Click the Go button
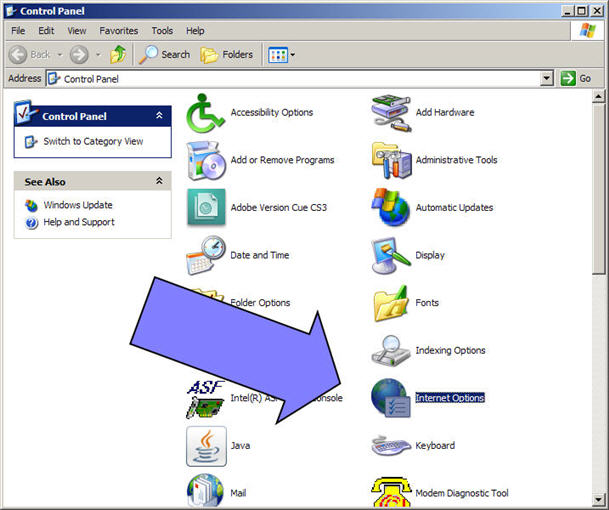This screenshot has width=609, height=510. 576,78
